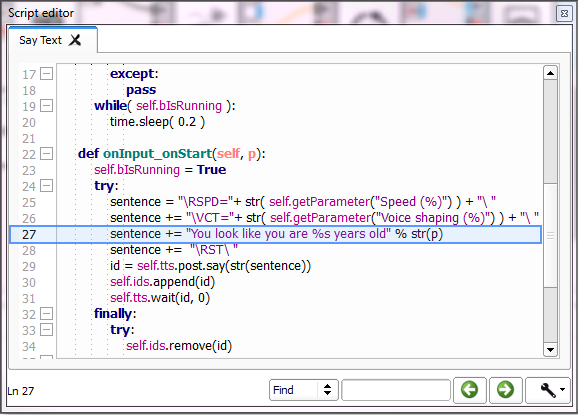Click in the search text field
The height and width of the screenshot is (415, 578).
pyautogui.click(x=396, y=390)
